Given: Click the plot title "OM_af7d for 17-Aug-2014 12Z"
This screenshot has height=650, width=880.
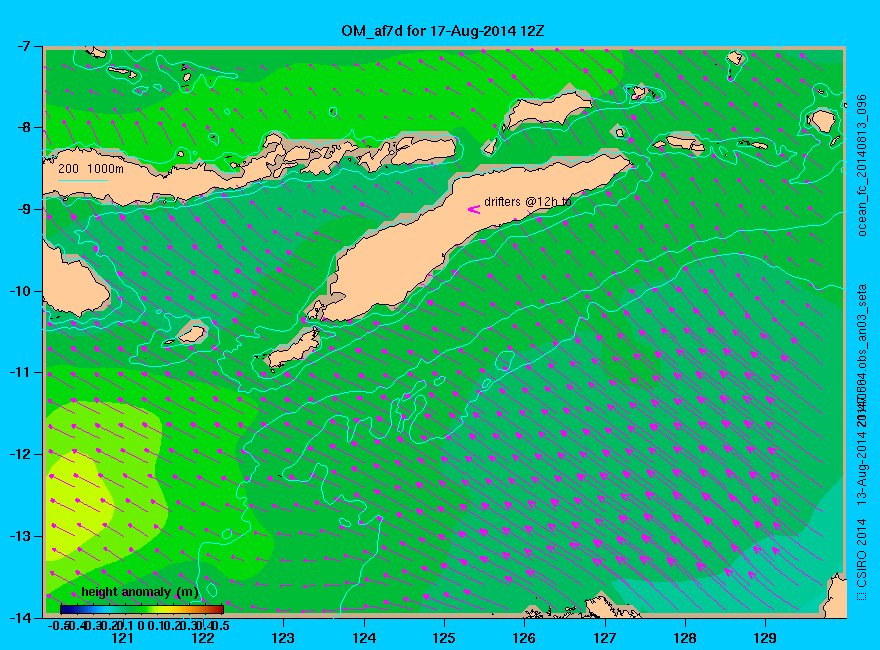Looking at the screenshot, I should click(x=443, y=31).
